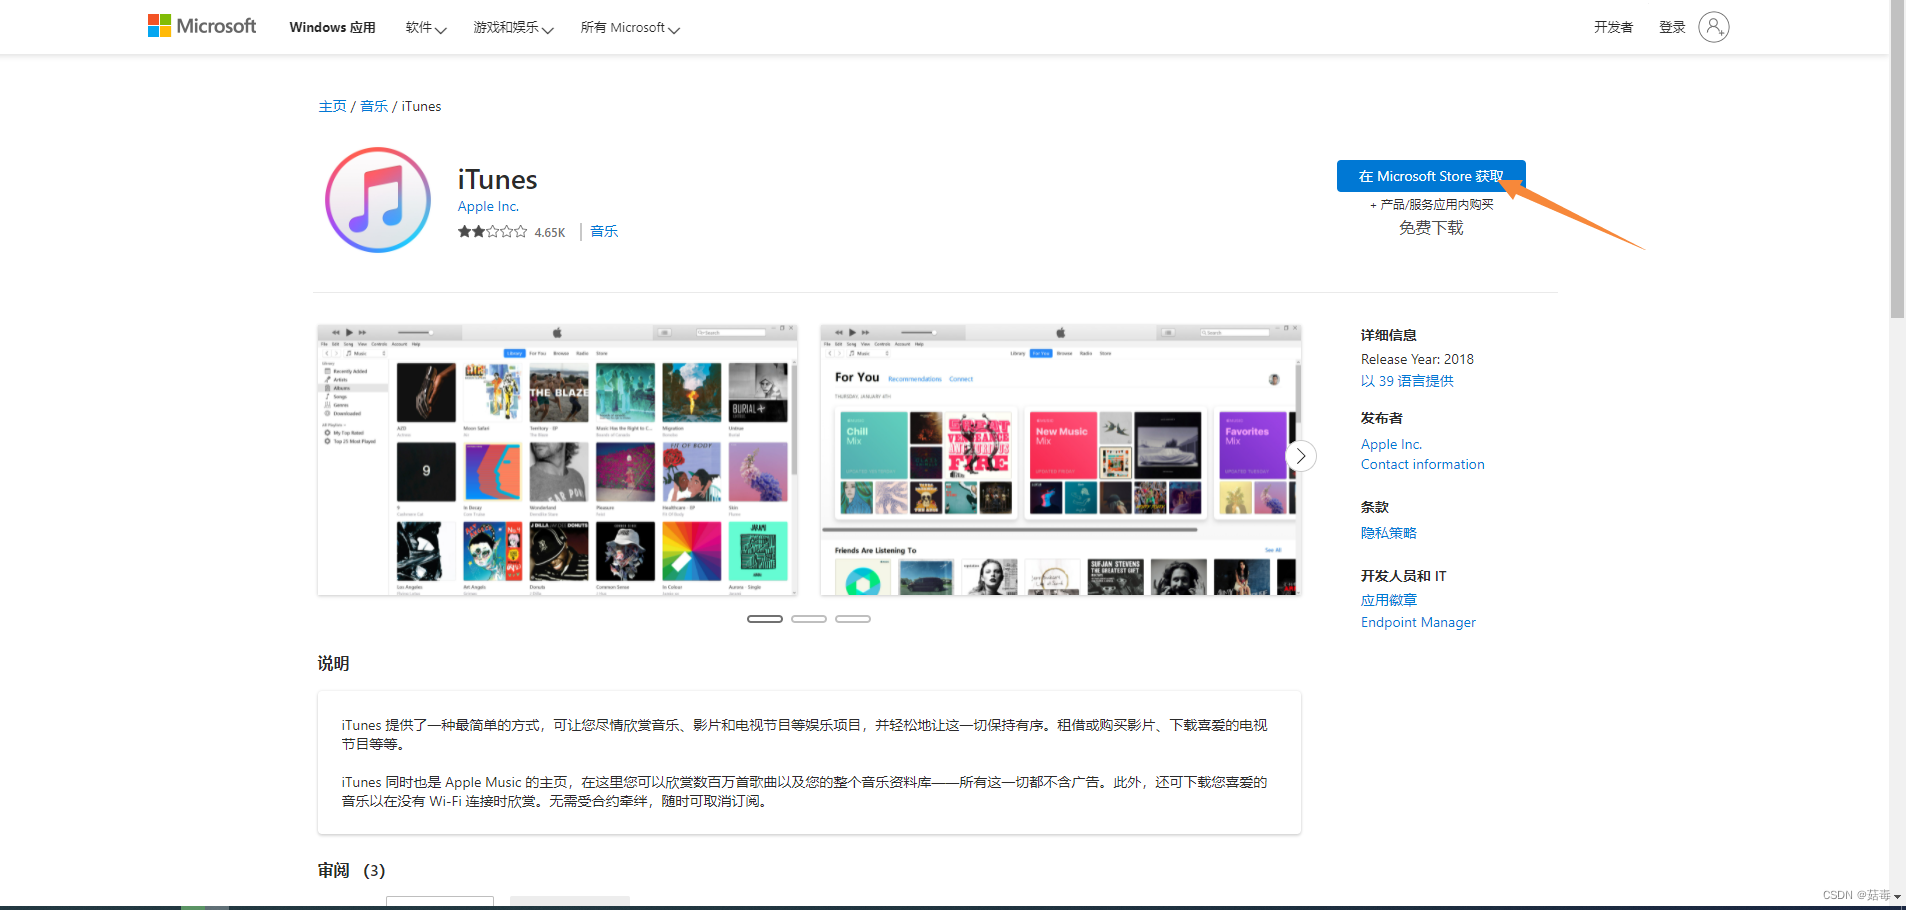Click the 4.65K ratings count
Viewport: 1906px width, 910px height.
click(550, 233)
